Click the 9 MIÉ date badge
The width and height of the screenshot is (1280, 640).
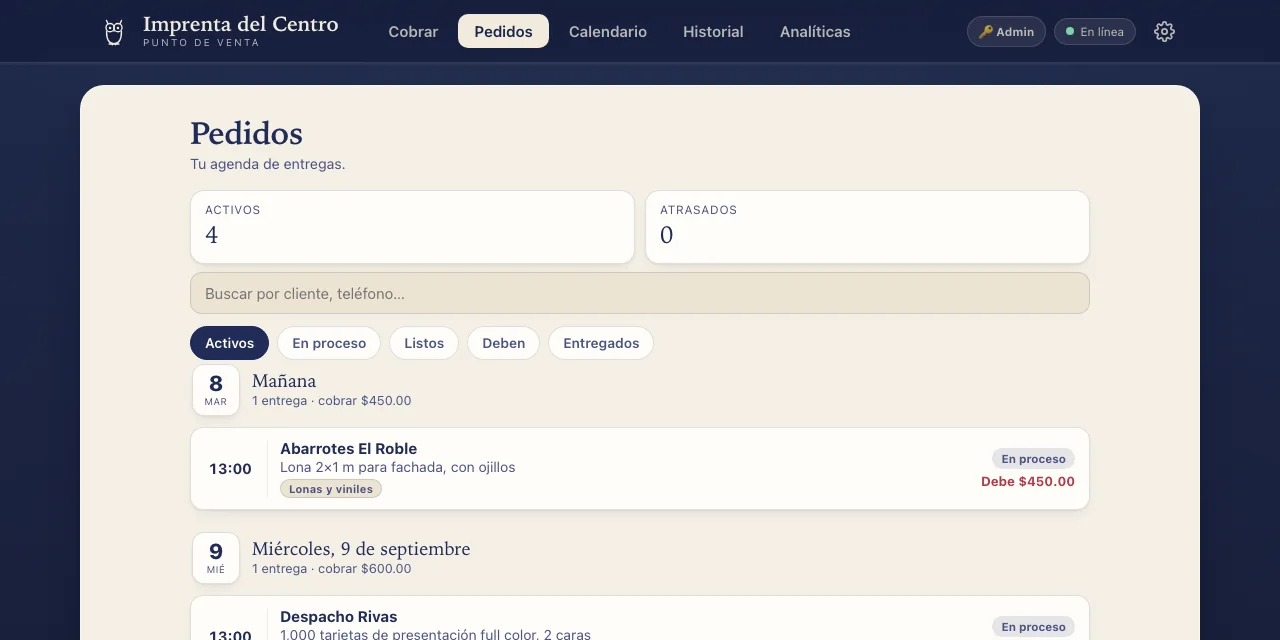coord(216,558)
